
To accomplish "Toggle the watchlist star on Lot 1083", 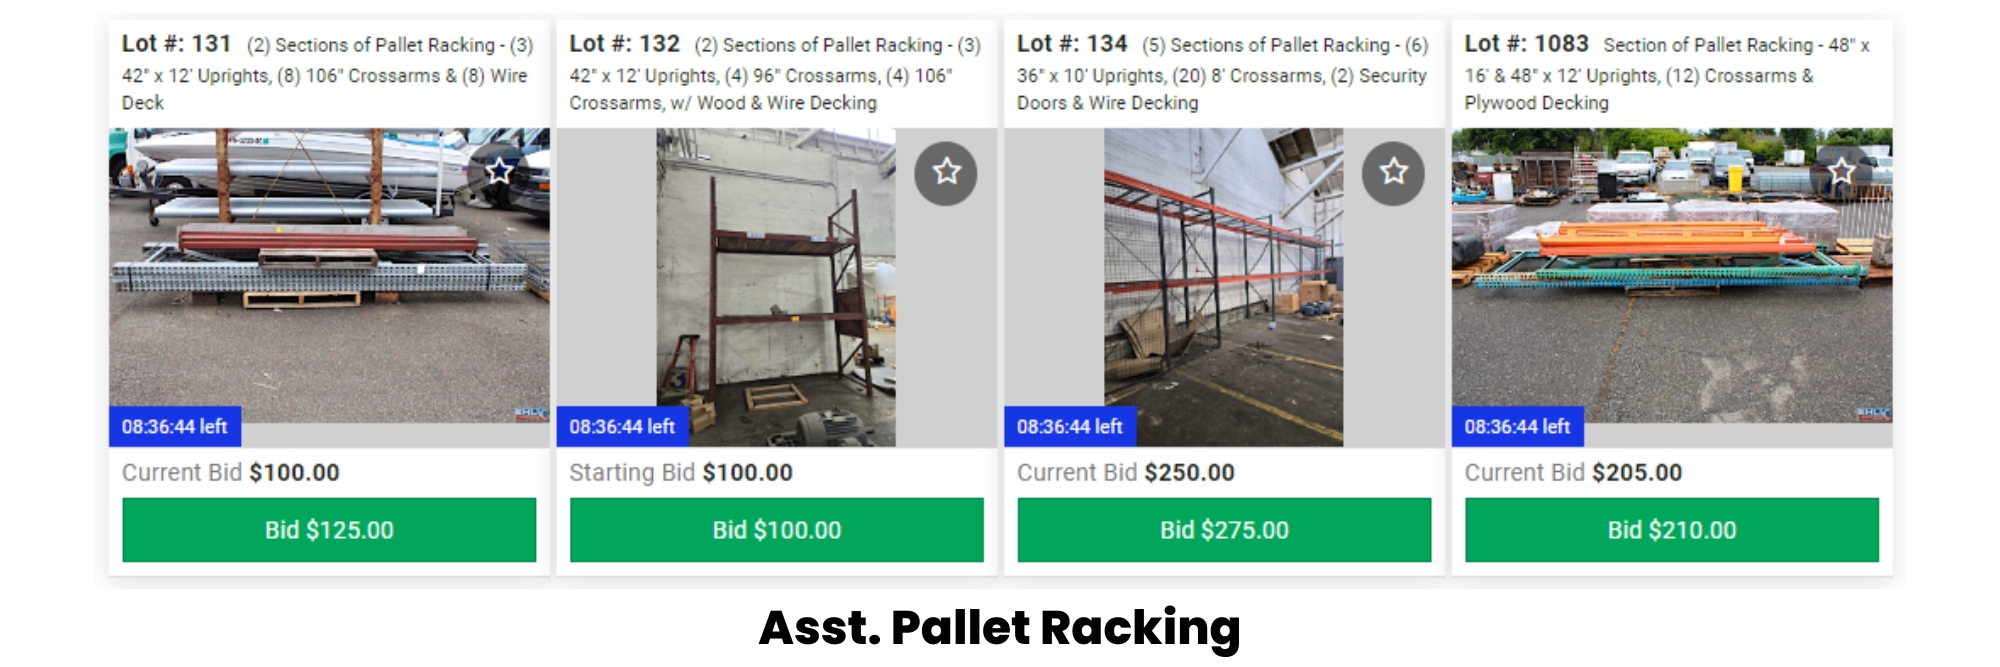I will click(1841, 173).
